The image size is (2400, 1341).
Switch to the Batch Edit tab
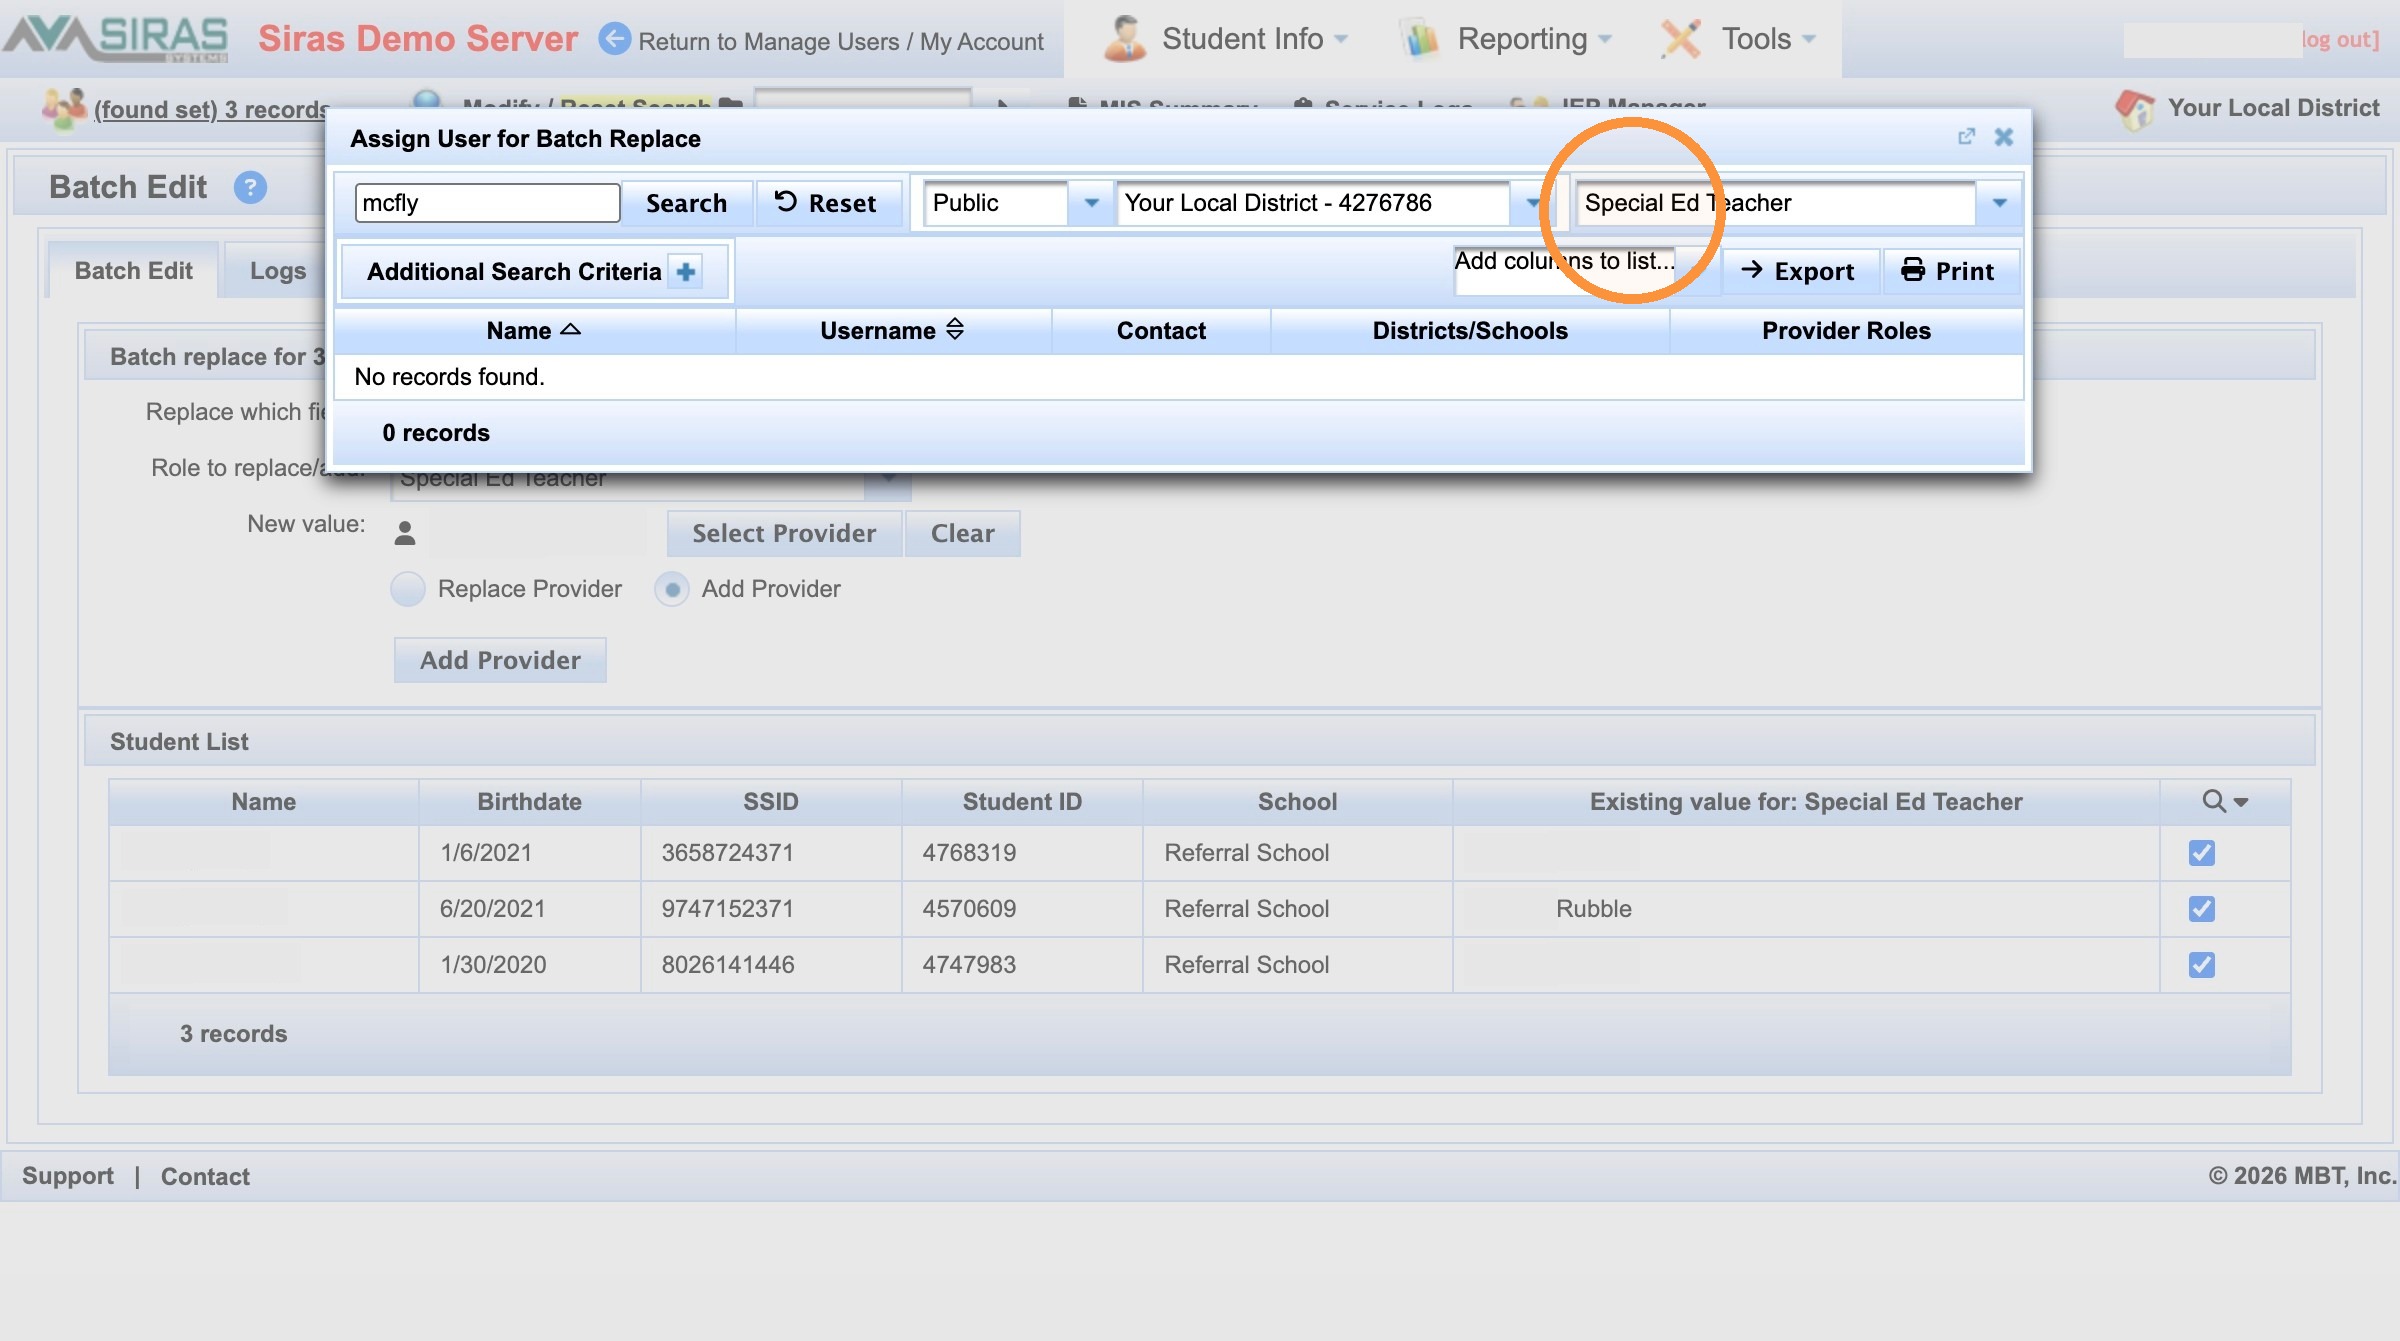tap(133, 270)
